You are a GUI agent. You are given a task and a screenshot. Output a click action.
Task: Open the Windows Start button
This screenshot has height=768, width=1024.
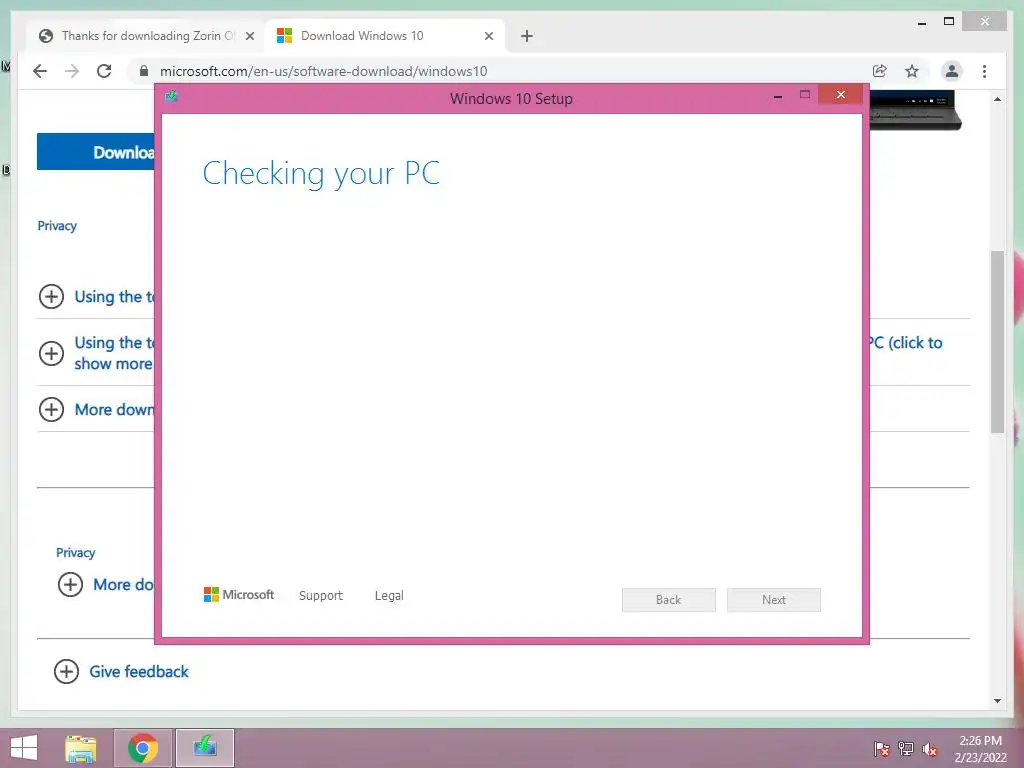(24, 748)
